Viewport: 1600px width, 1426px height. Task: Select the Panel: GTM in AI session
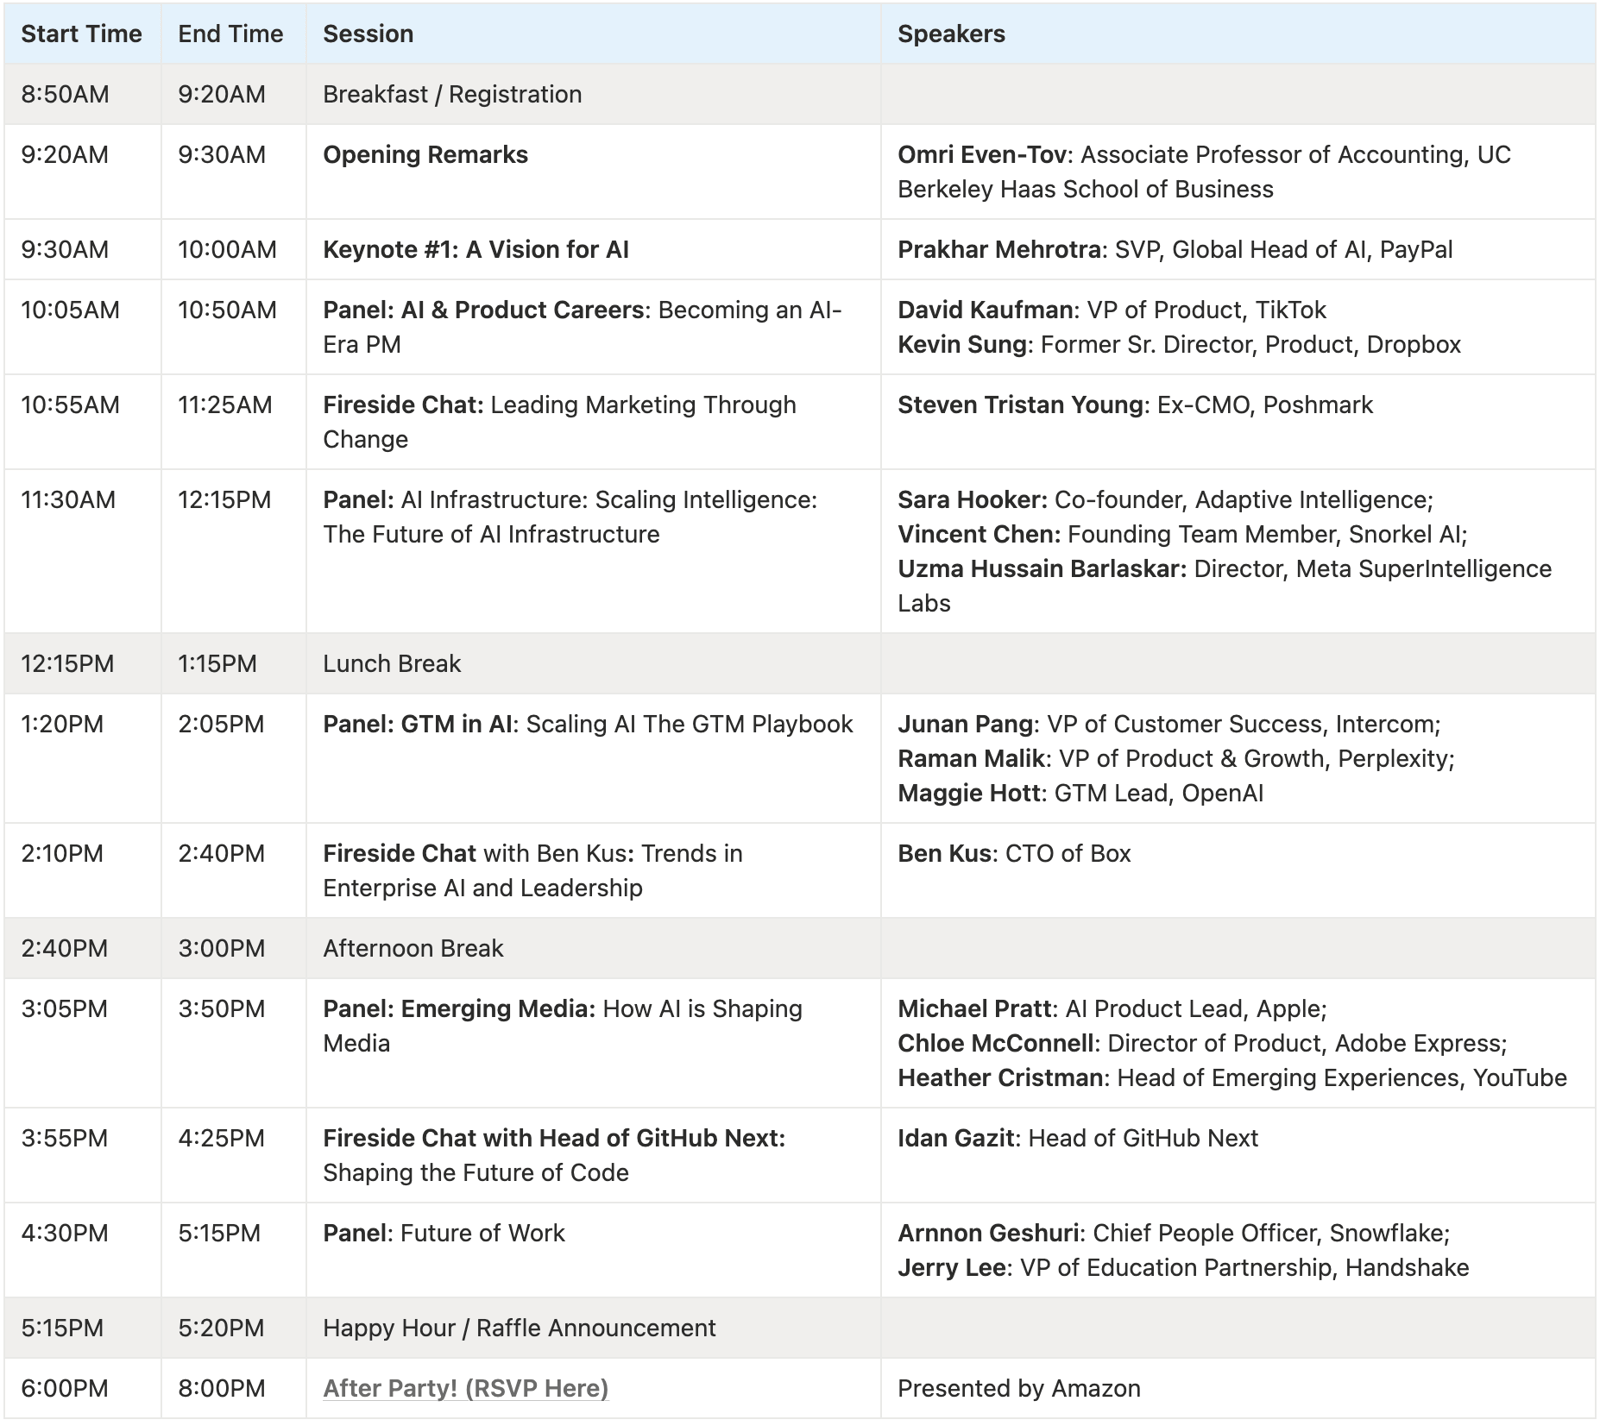587,724
